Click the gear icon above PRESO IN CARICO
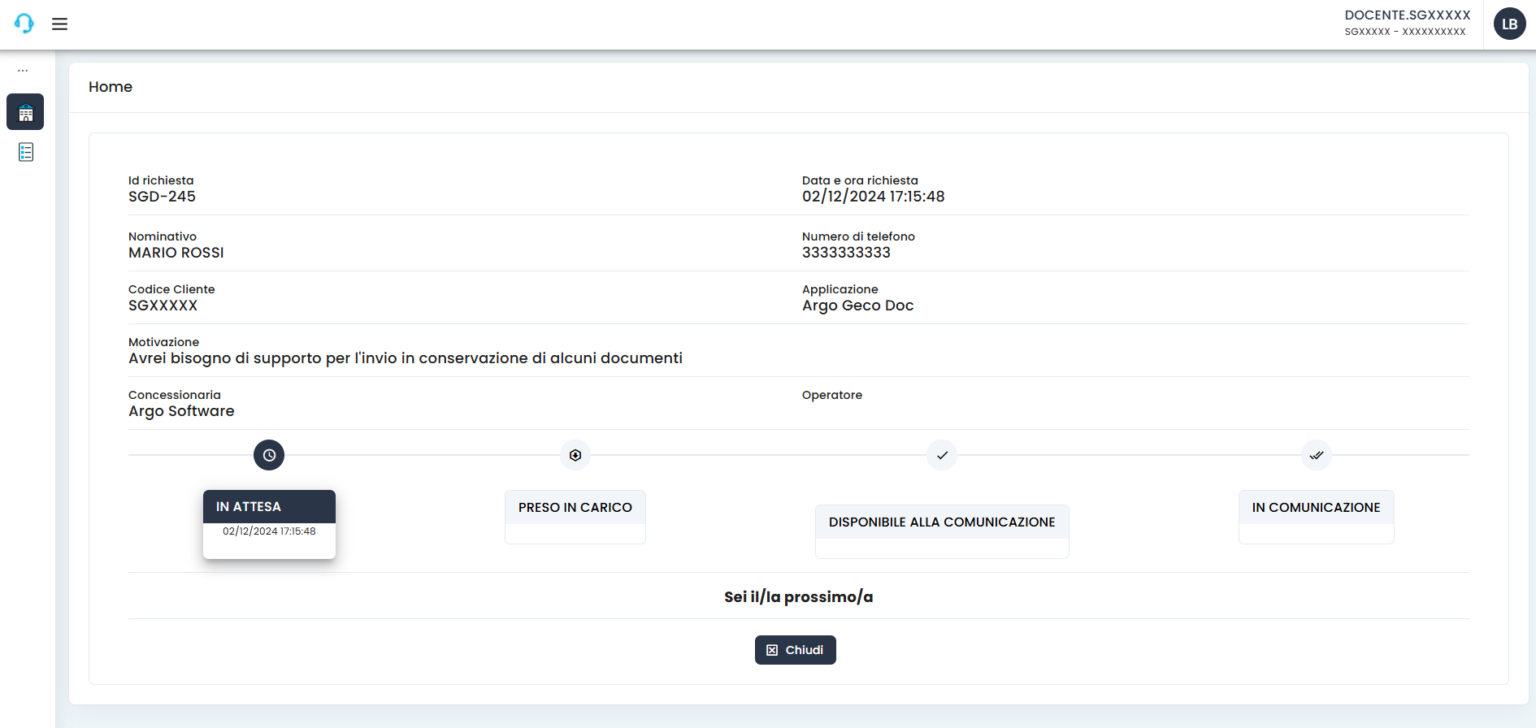The height and width of the screenshot is (728, 1536). pos(575,454)
